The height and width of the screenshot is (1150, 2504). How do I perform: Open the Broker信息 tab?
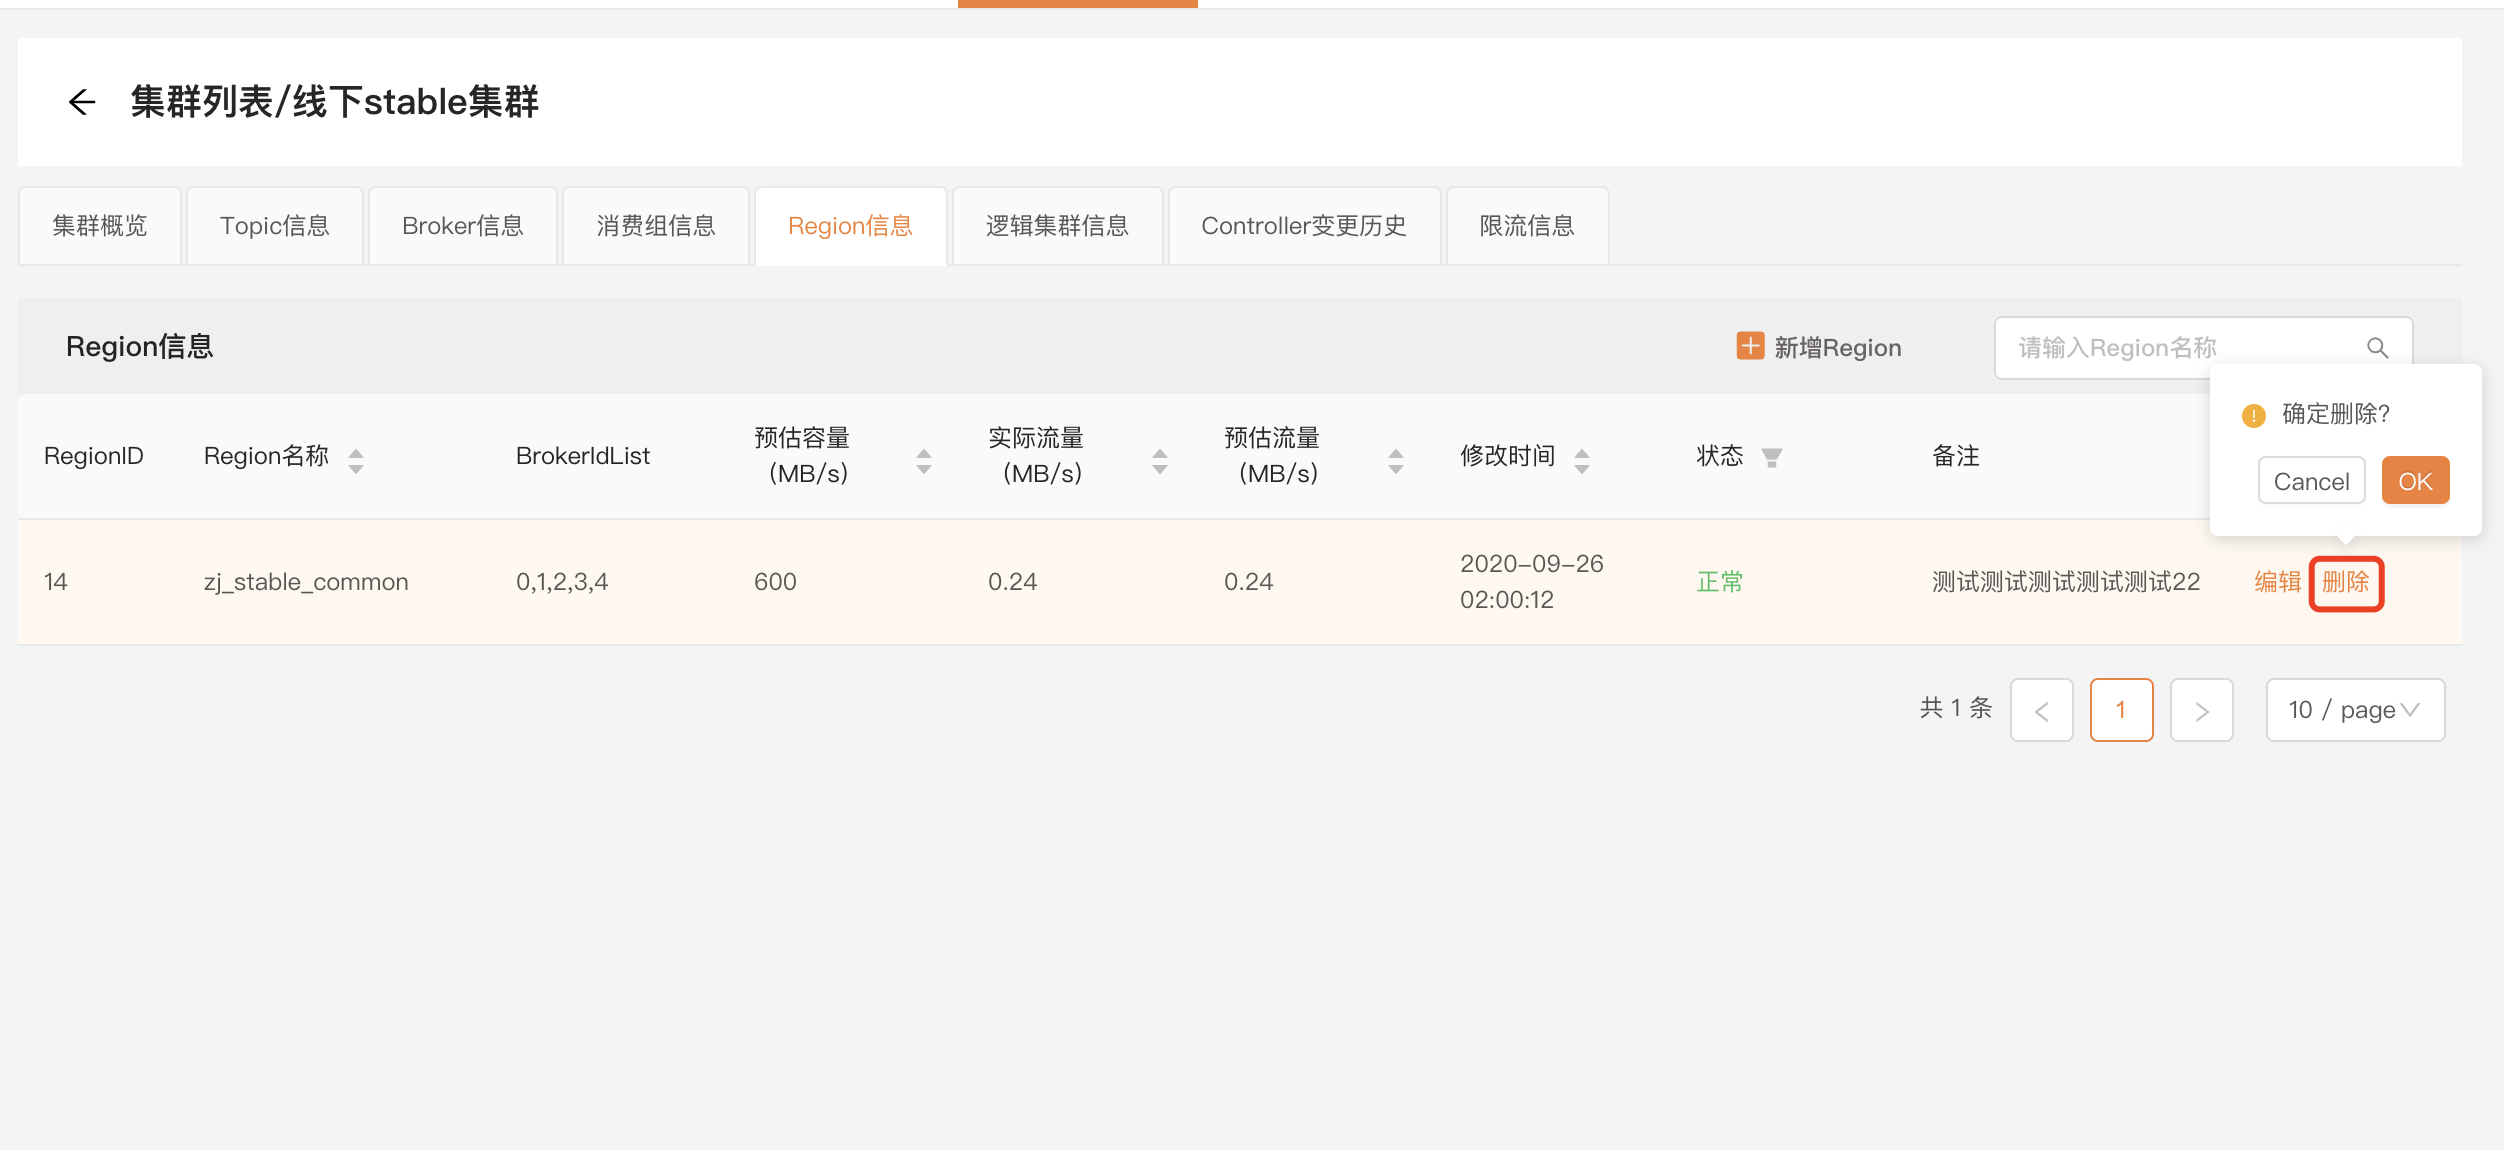[x=462, y=226]
